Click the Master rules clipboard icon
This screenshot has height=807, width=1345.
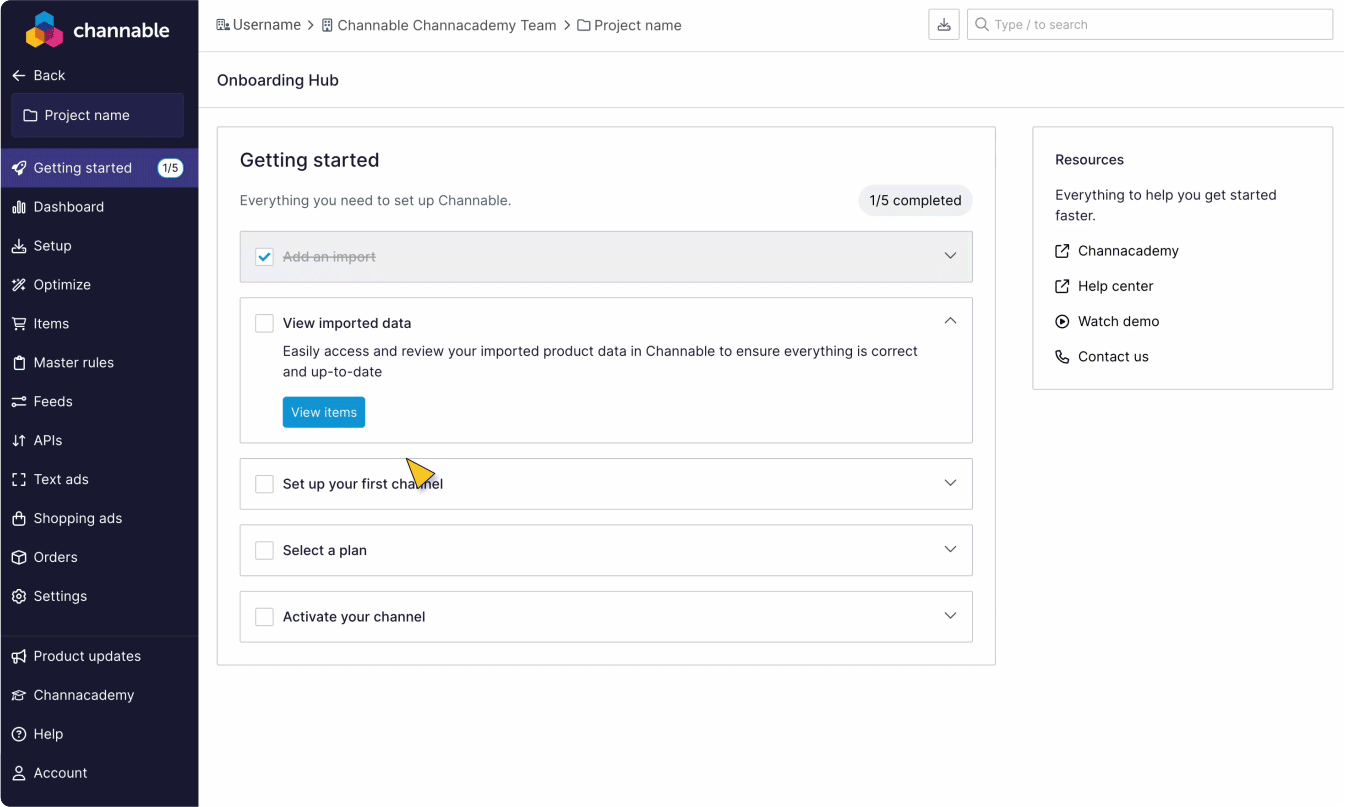pyautogui.click(x=18, y=363)
